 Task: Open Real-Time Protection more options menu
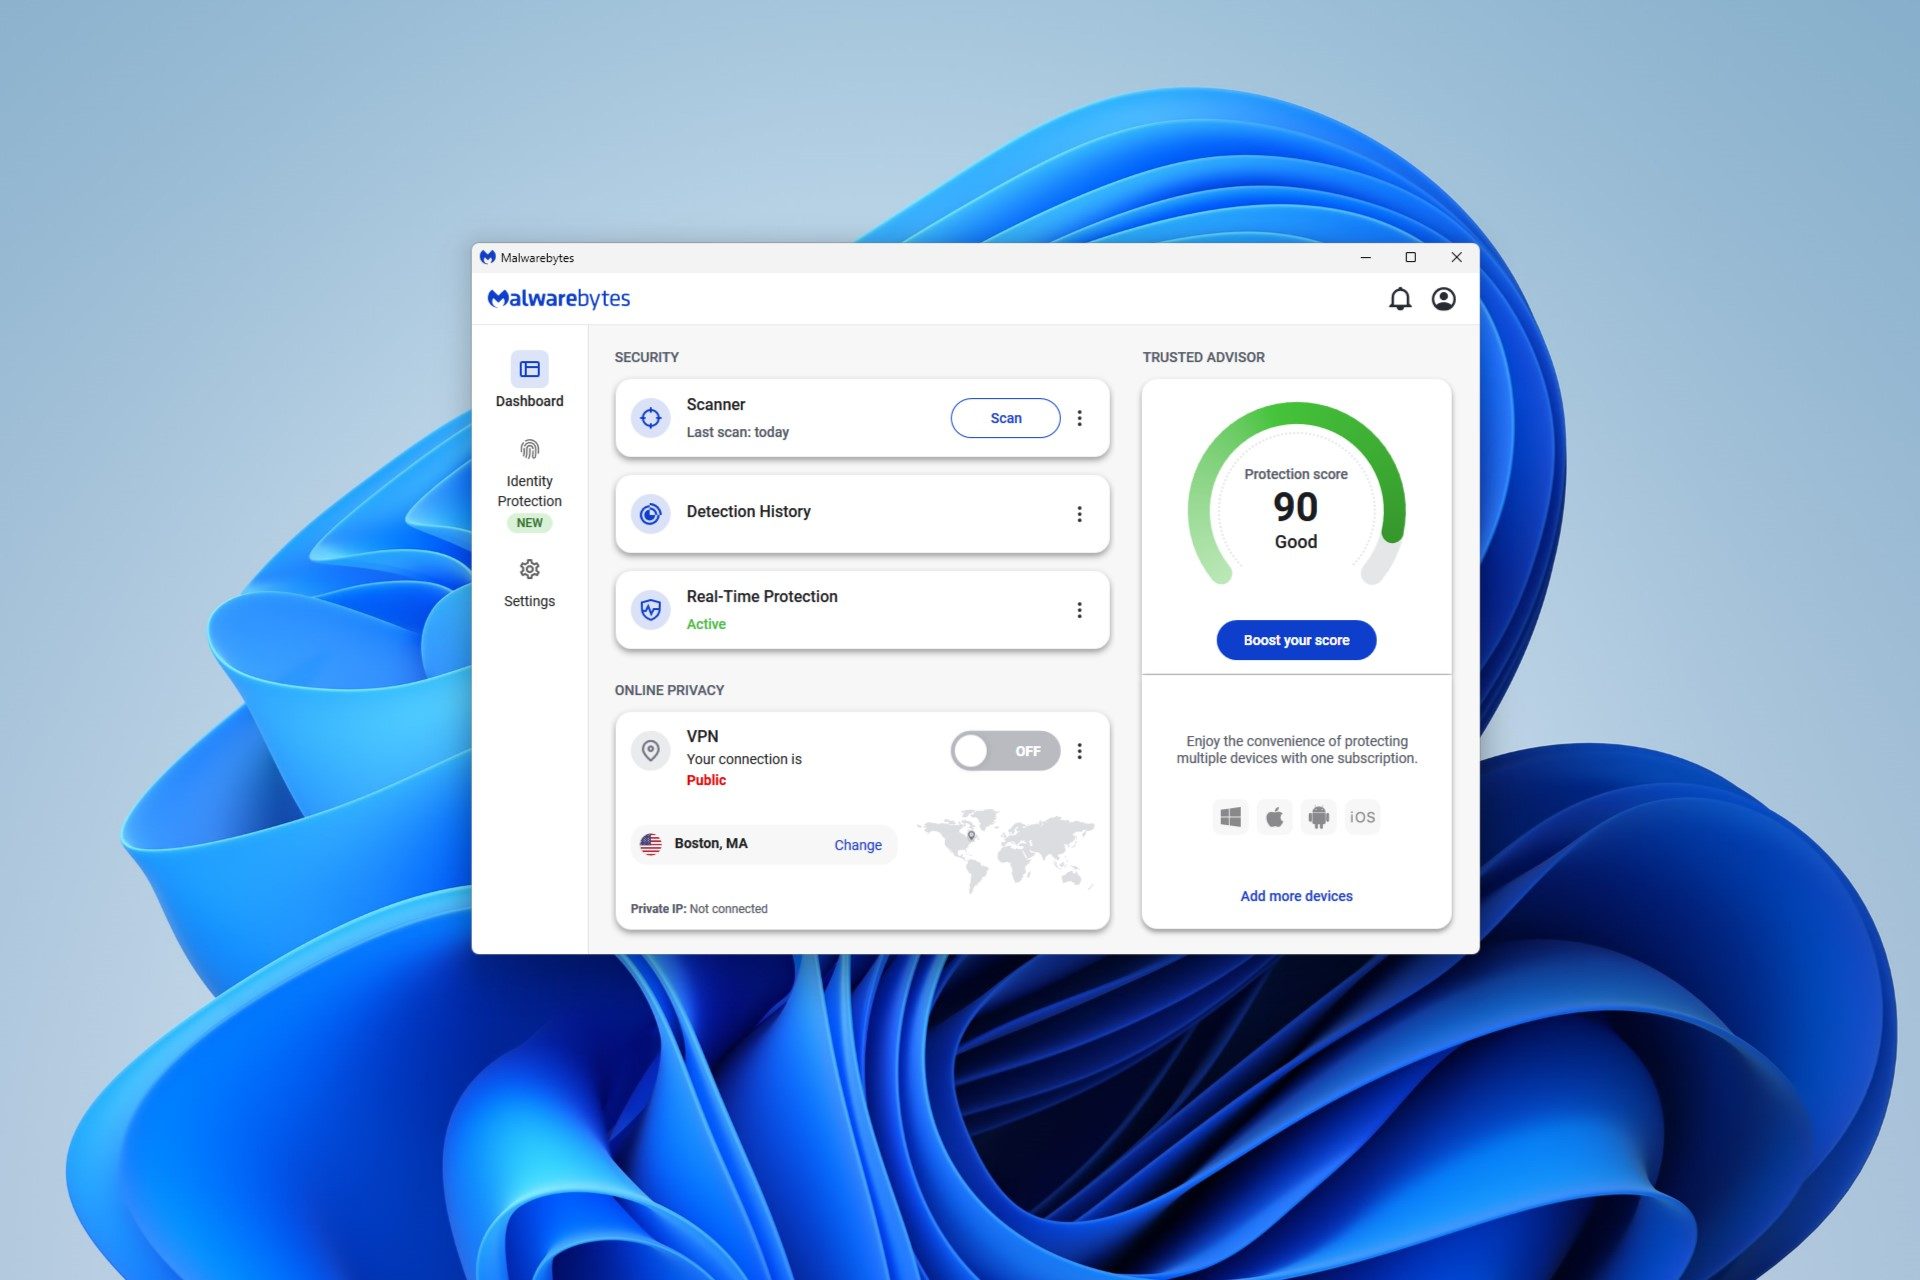(x=1079, y=610)
